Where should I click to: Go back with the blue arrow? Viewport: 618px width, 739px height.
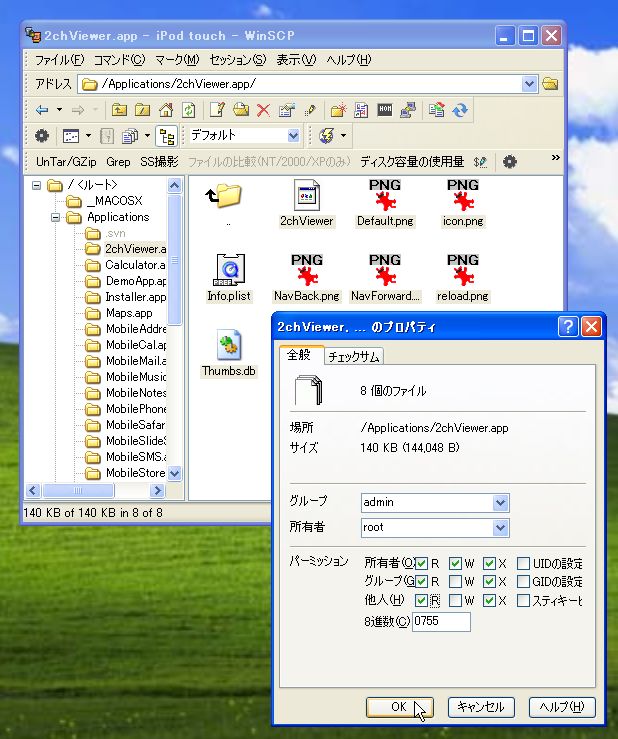pyautogui.click(x=42, y=111)
